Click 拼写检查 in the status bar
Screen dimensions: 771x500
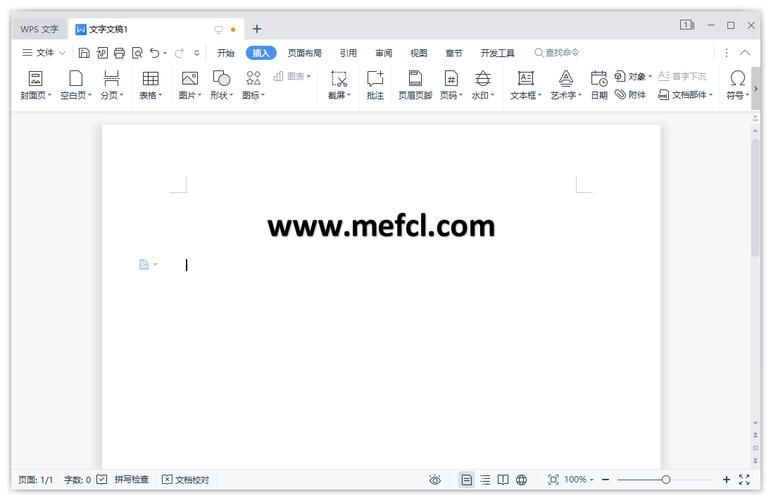131,479
